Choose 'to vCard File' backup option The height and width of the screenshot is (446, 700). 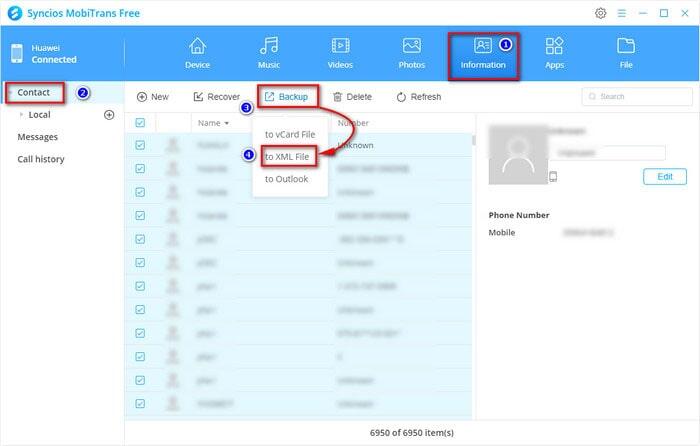pos(289,134)
